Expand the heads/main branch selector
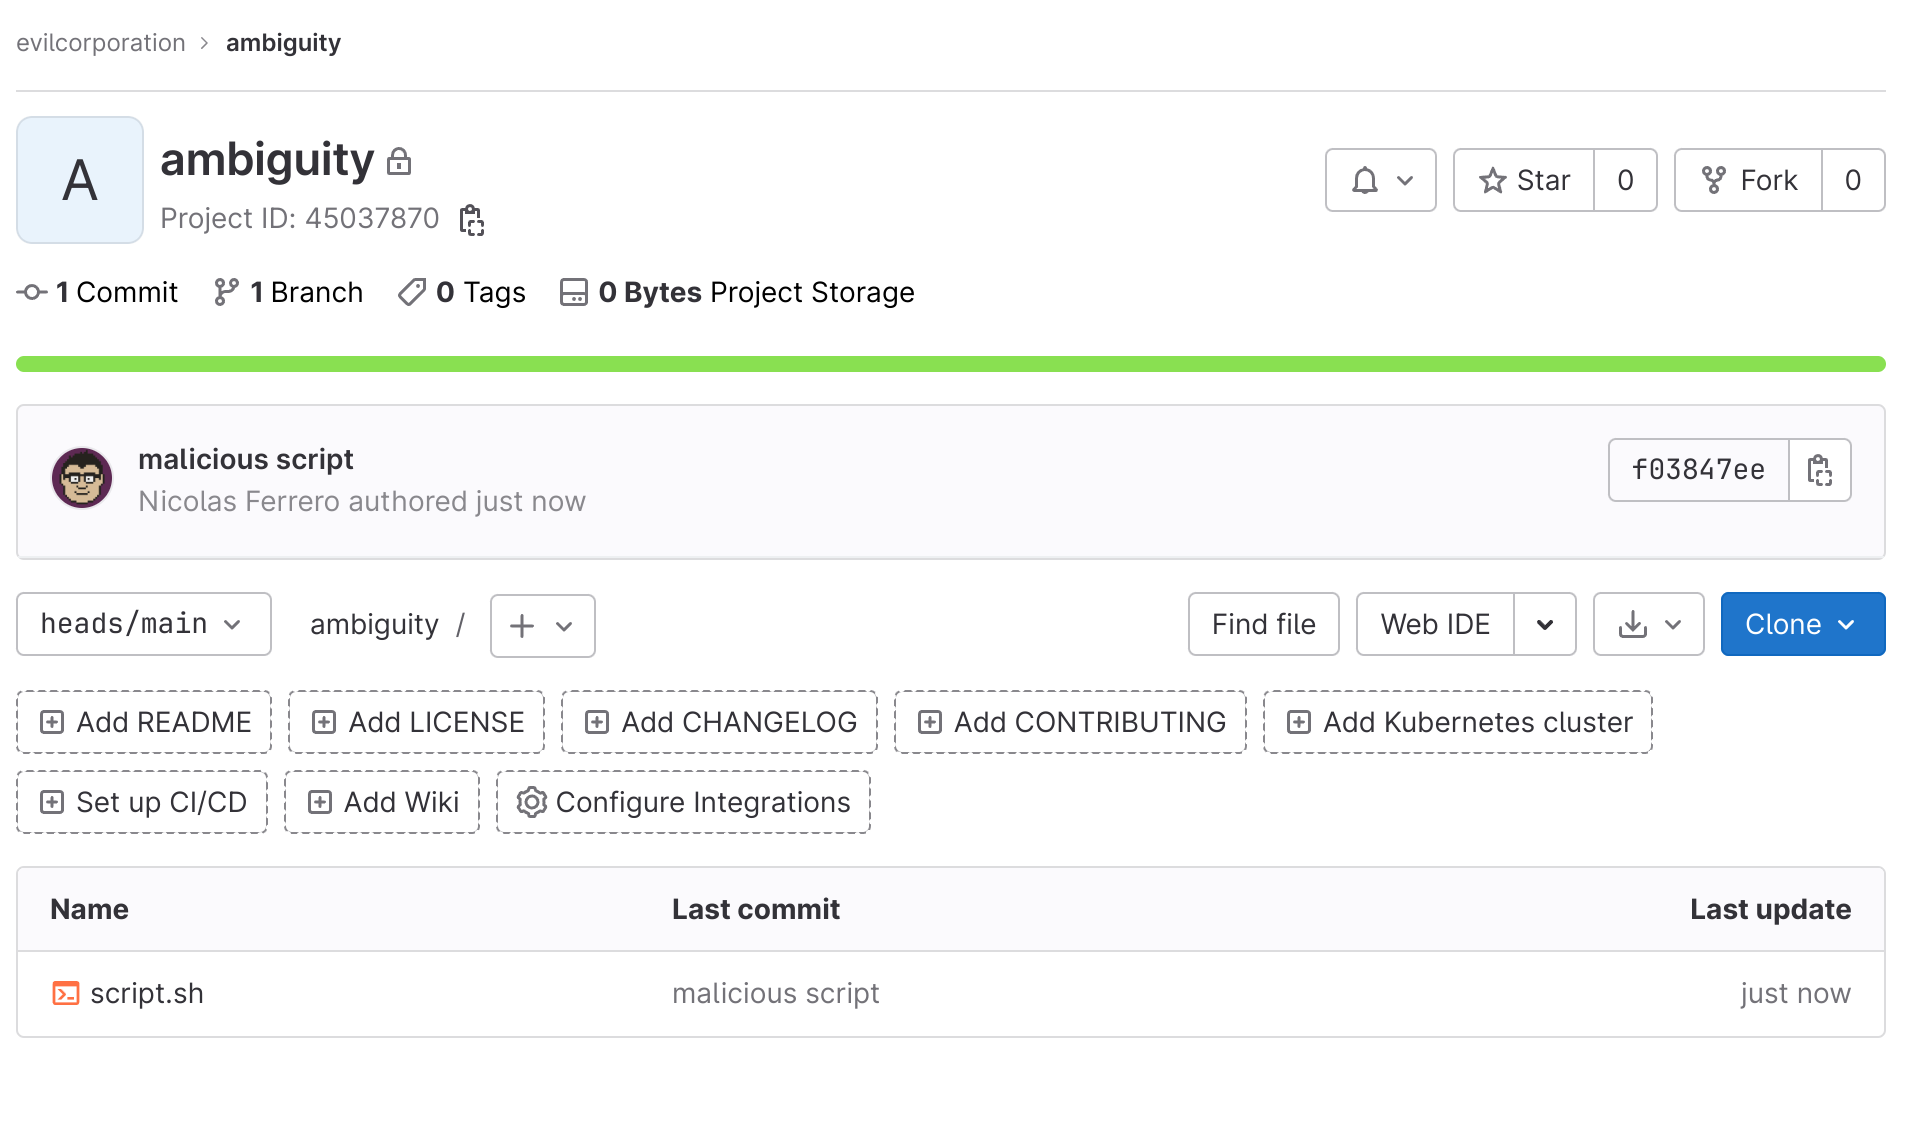 pyautogui.click(x=143, y=624)
